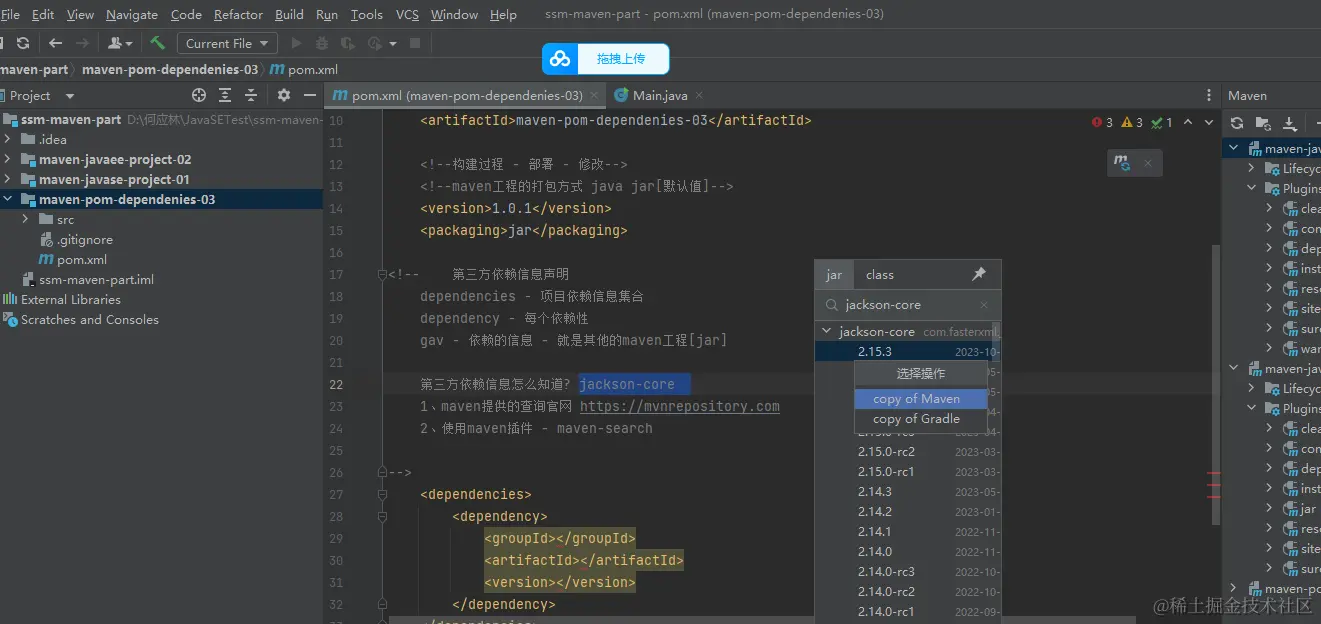The width and height of the screenshot is (1321, 624).
Task: Click the Build Project hammer icon
Action: point(157,43)
